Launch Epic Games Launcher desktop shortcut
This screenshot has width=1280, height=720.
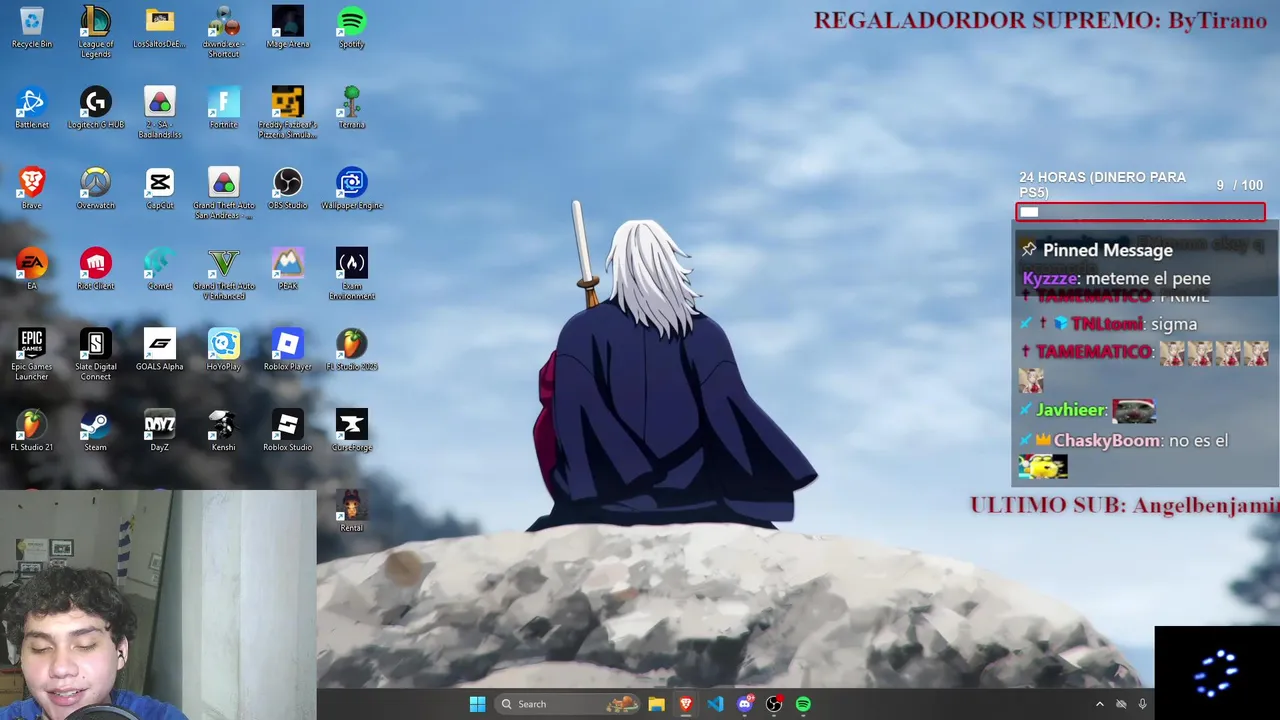[32, 355]
